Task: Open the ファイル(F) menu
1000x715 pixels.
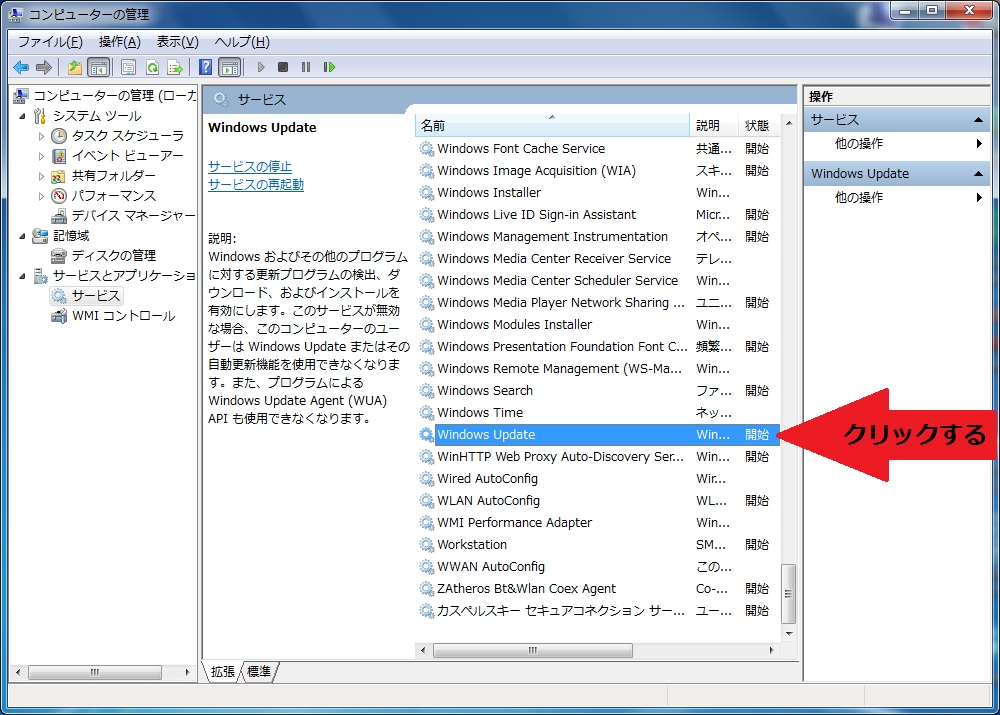Action: (x=50, y=42)
